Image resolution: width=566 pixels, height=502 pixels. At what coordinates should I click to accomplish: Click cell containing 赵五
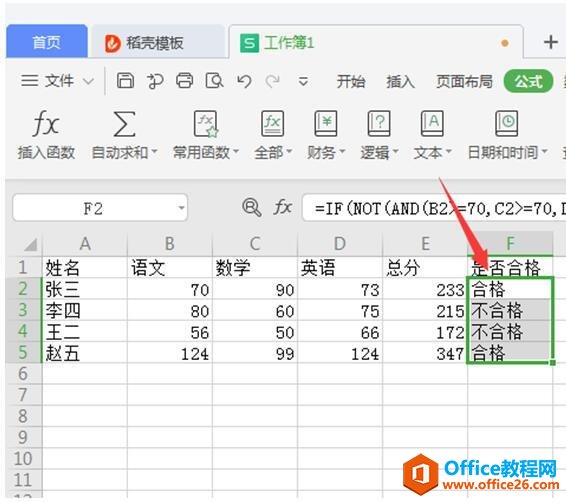click(x=85, y=353)
